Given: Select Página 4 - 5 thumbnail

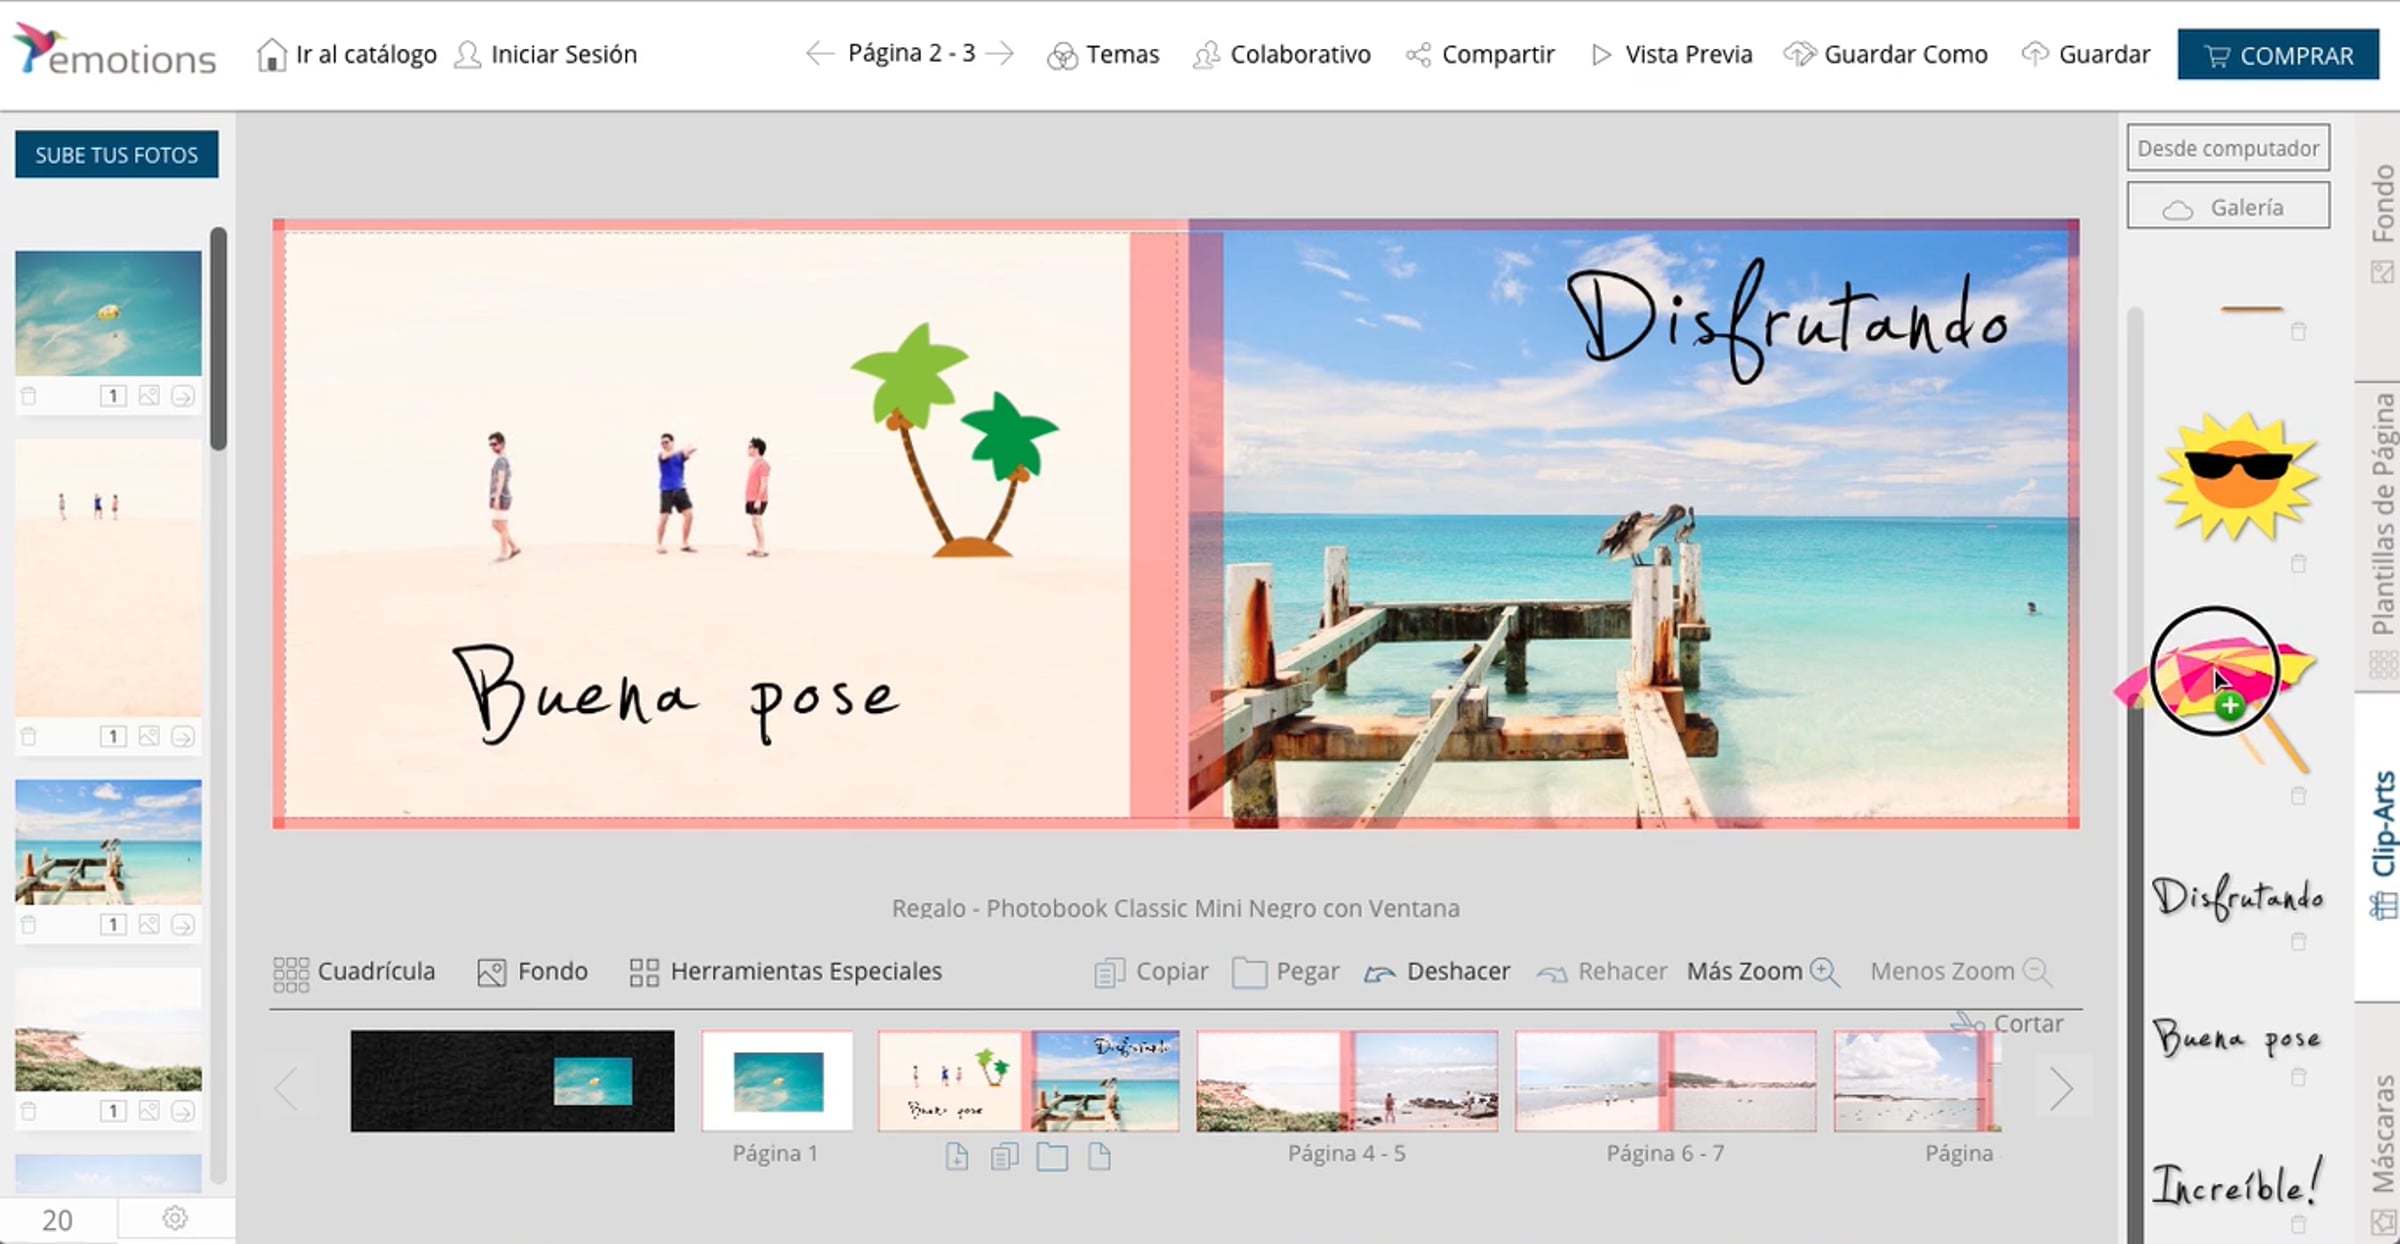Looking at the screenshot, I should pyautogui.click(x=1346, y=1082).
